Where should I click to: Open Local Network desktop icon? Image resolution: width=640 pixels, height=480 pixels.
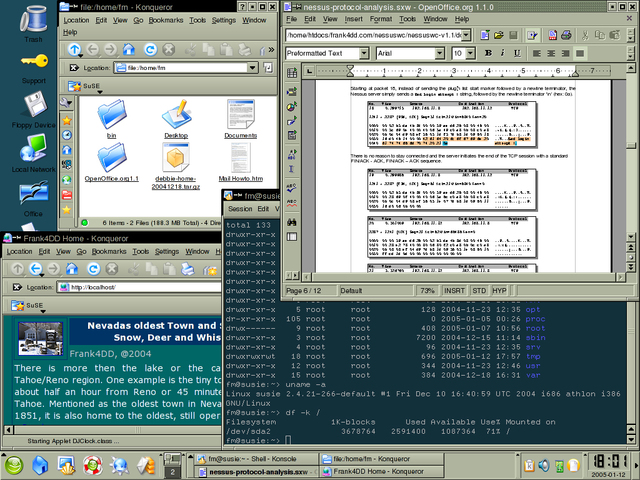[x=33, y=153]
